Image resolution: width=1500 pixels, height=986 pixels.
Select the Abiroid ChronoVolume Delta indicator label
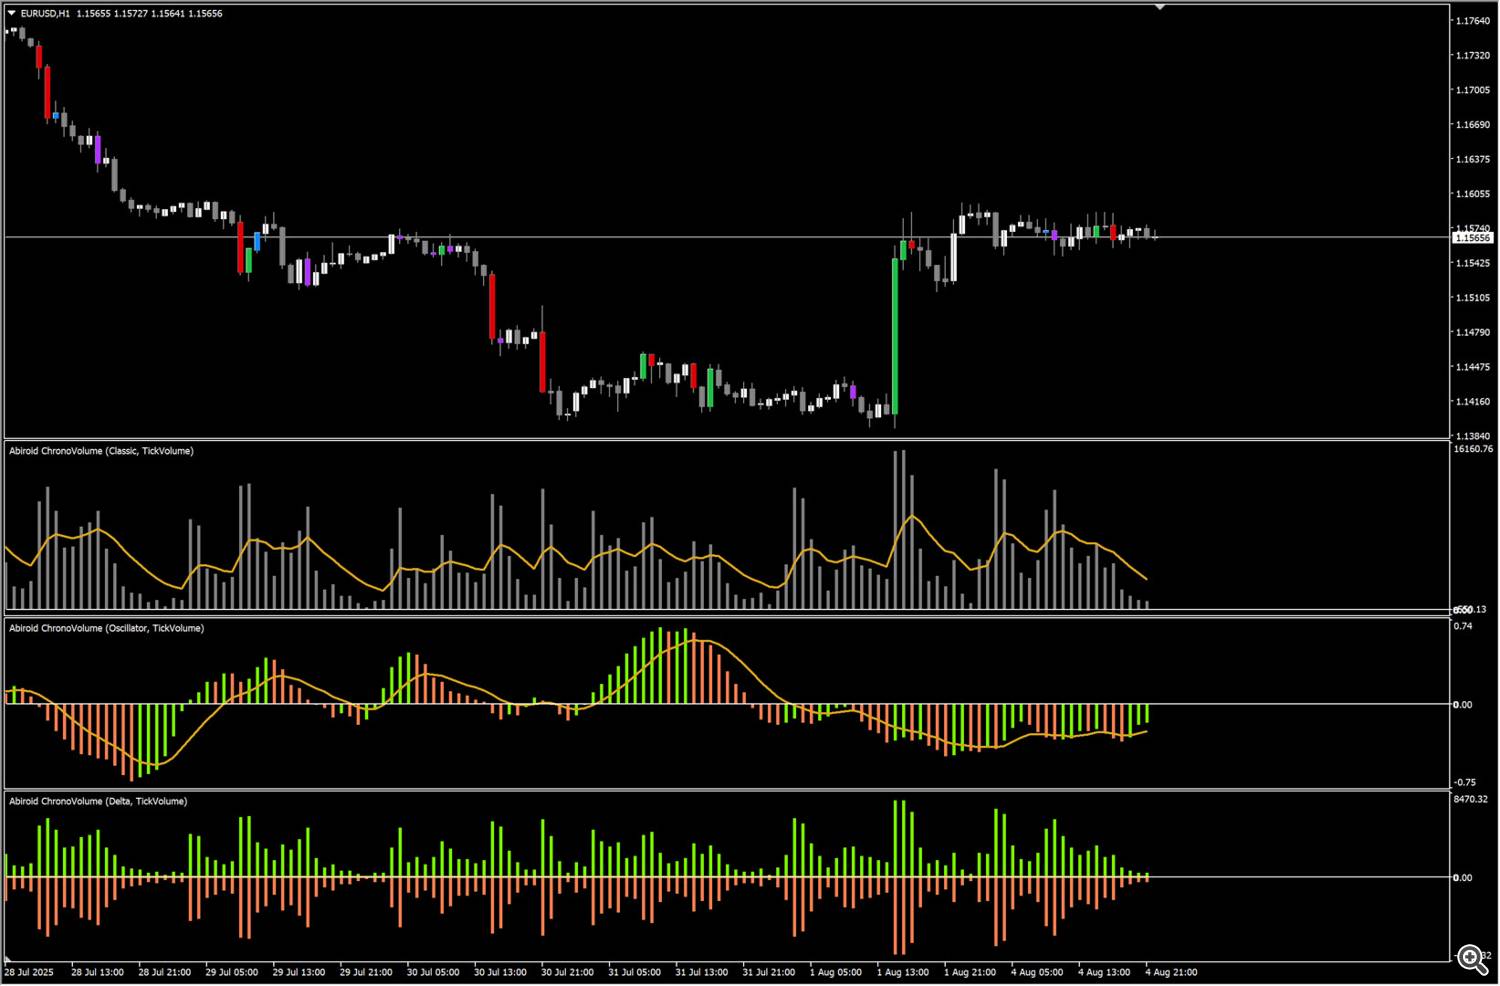[98, 801]
